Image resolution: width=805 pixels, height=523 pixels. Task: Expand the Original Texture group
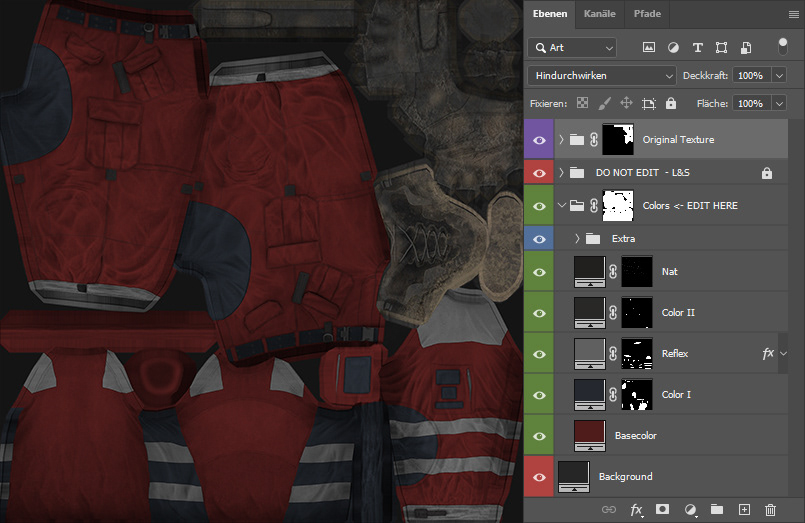(x=561, y=139)
